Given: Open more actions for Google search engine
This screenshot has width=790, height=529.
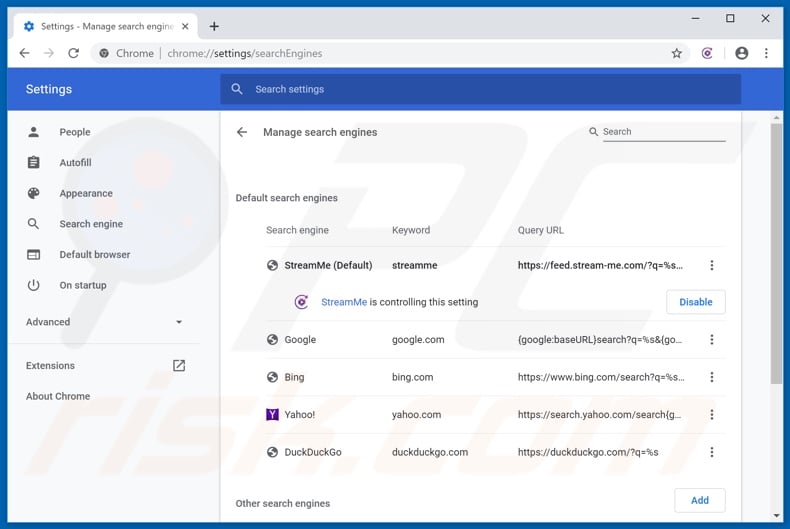Looking at the screenshot, I should [711, 340].
